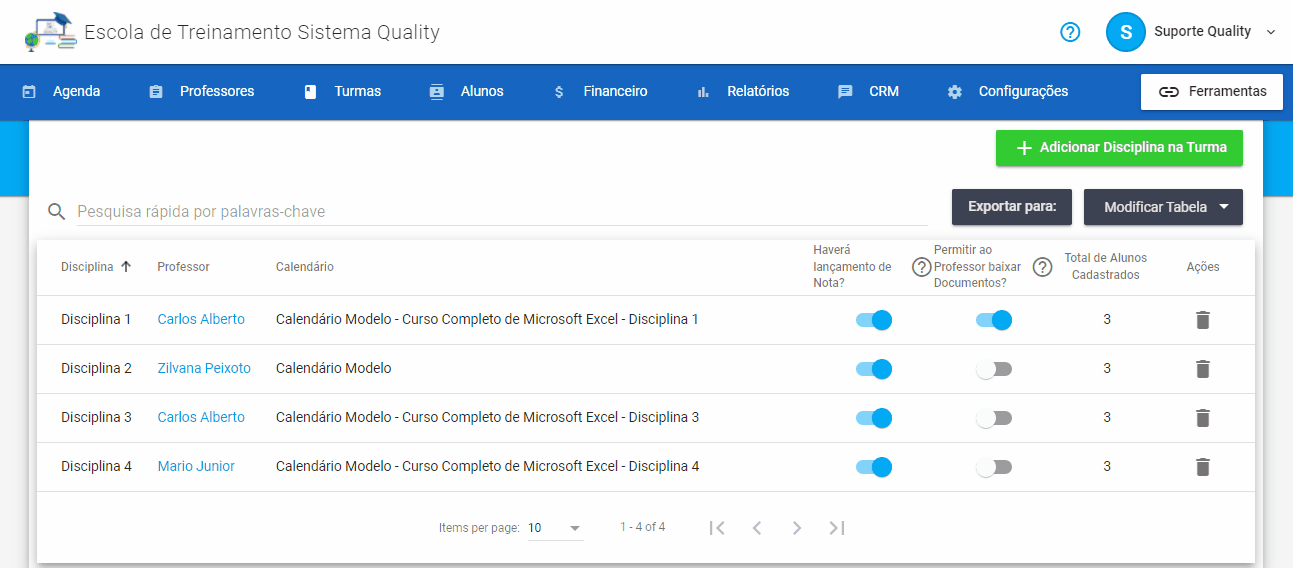Toggle Nota switch for Disciplina 4
This screenshot has width=1293, height=568.
[x=874, y=467]
